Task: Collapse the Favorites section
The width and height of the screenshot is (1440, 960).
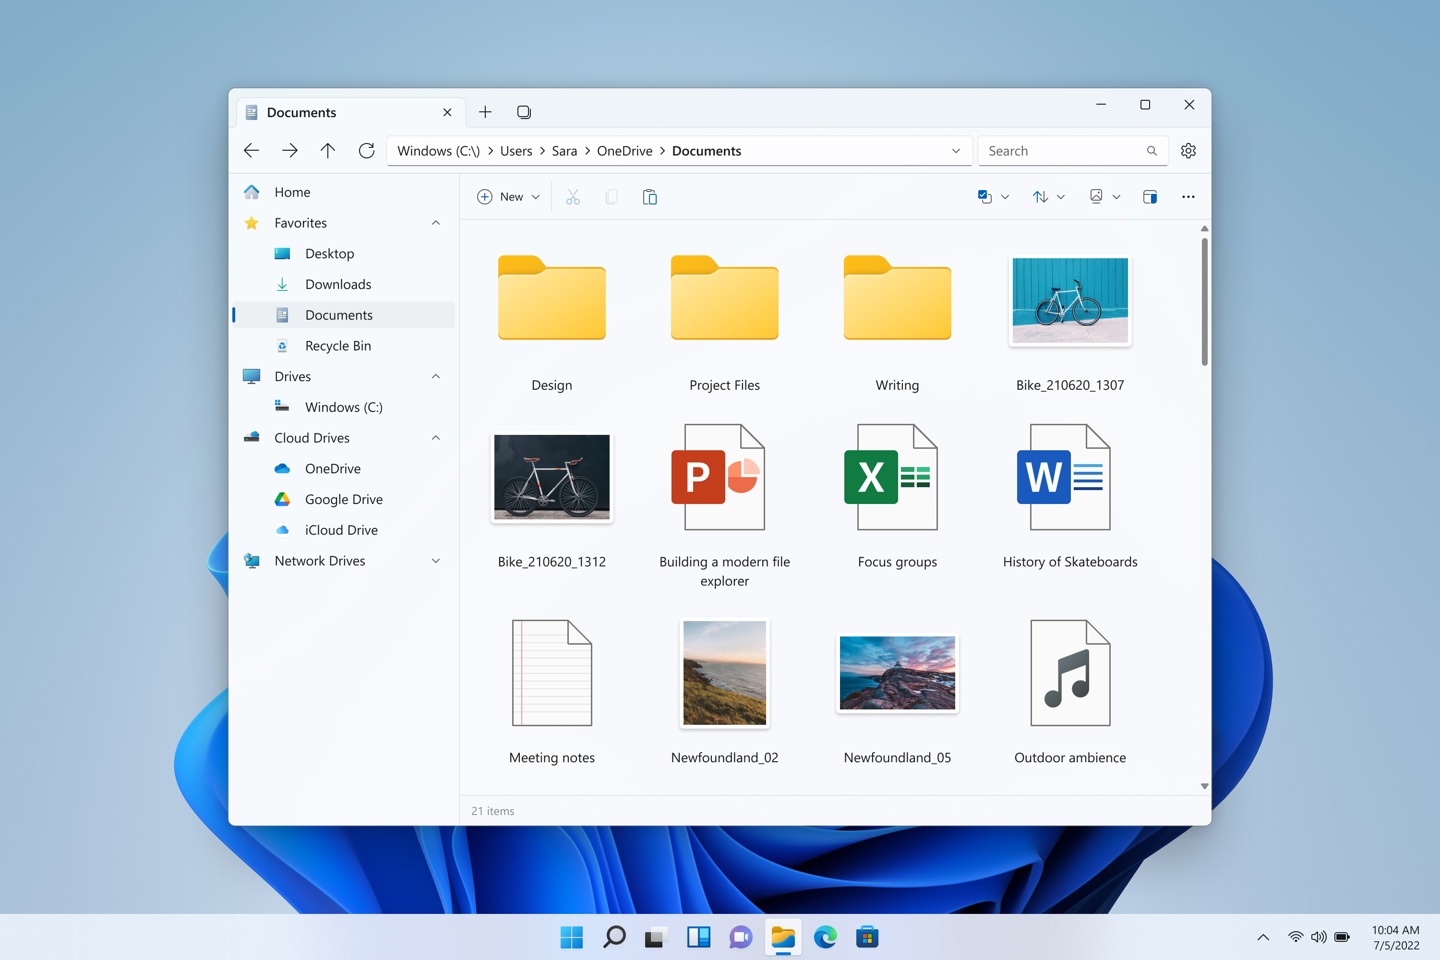Action: tap(436, 223)
